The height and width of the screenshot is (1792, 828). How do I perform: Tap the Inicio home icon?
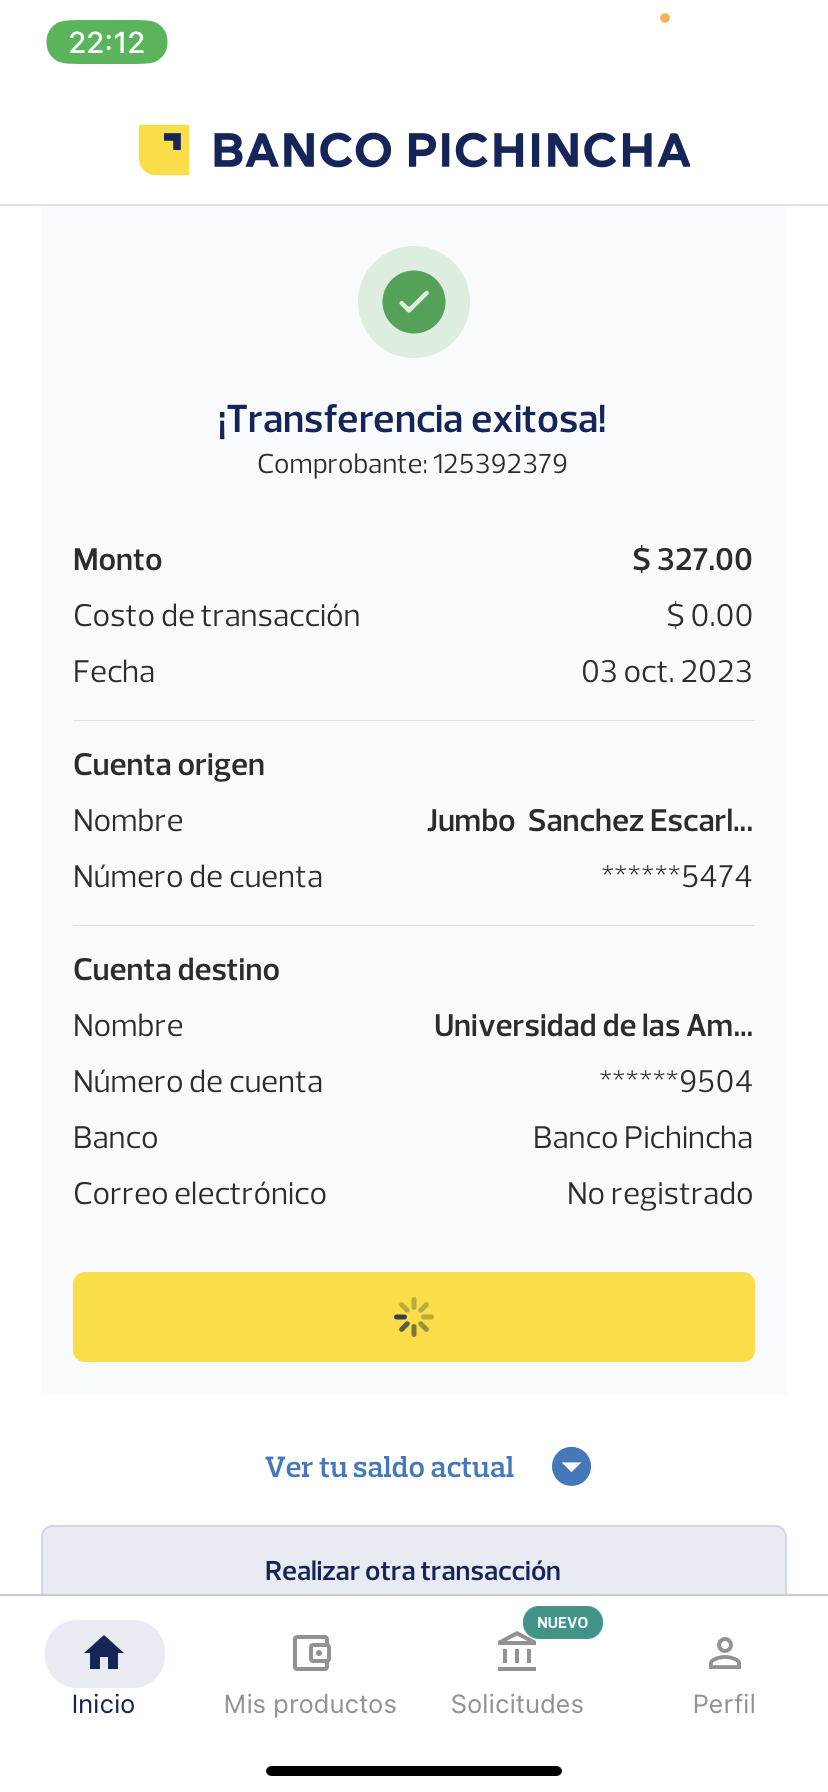(104, 1653)
